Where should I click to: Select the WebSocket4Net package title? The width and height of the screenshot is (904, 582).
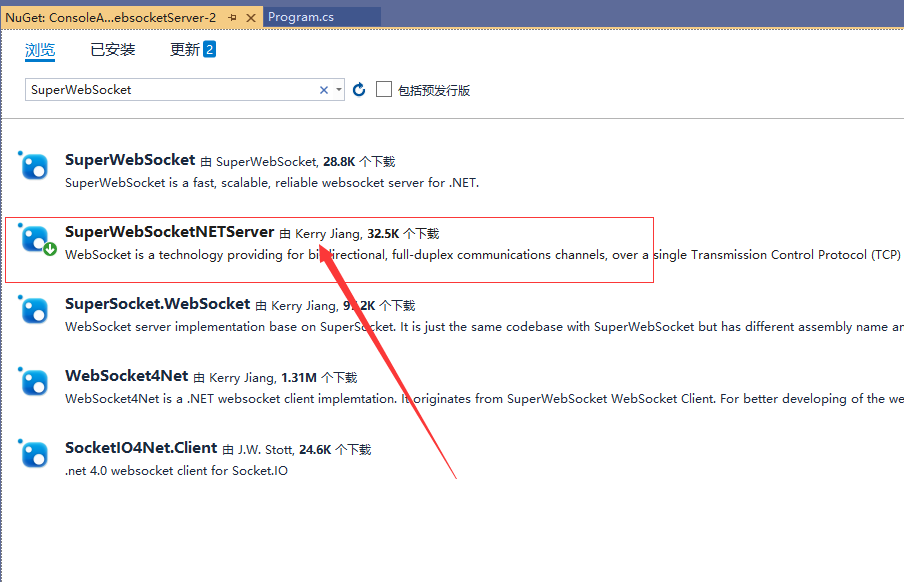pos(126,376)
